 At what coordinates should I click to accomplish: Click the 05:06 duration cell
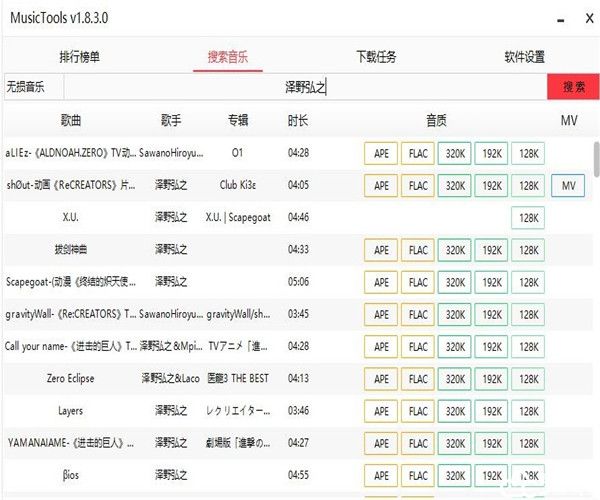coord(298,282)
